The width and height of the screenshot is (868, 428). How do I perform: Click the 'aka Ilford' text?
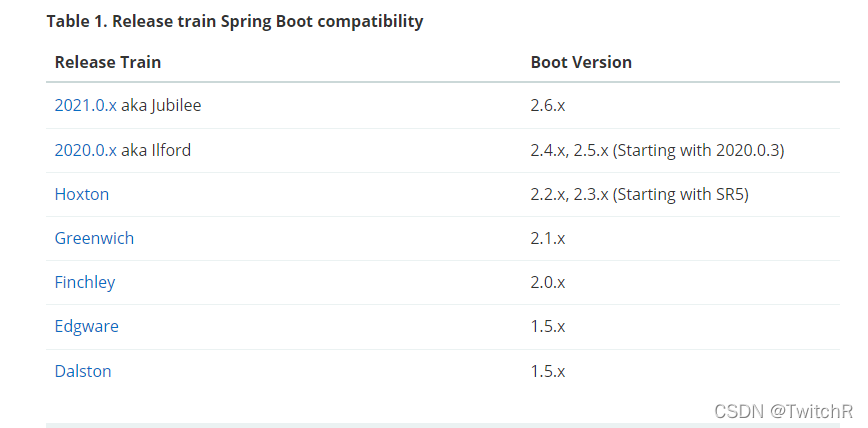coord(156,149)
